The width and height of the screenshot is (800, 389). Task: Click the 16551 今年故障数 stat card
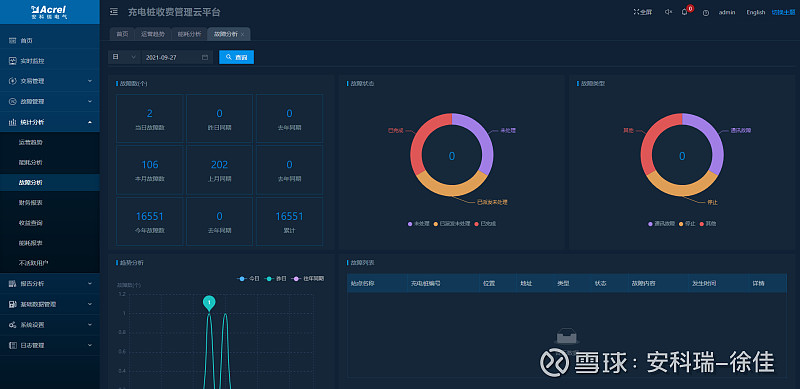click(x=149, y=222)
